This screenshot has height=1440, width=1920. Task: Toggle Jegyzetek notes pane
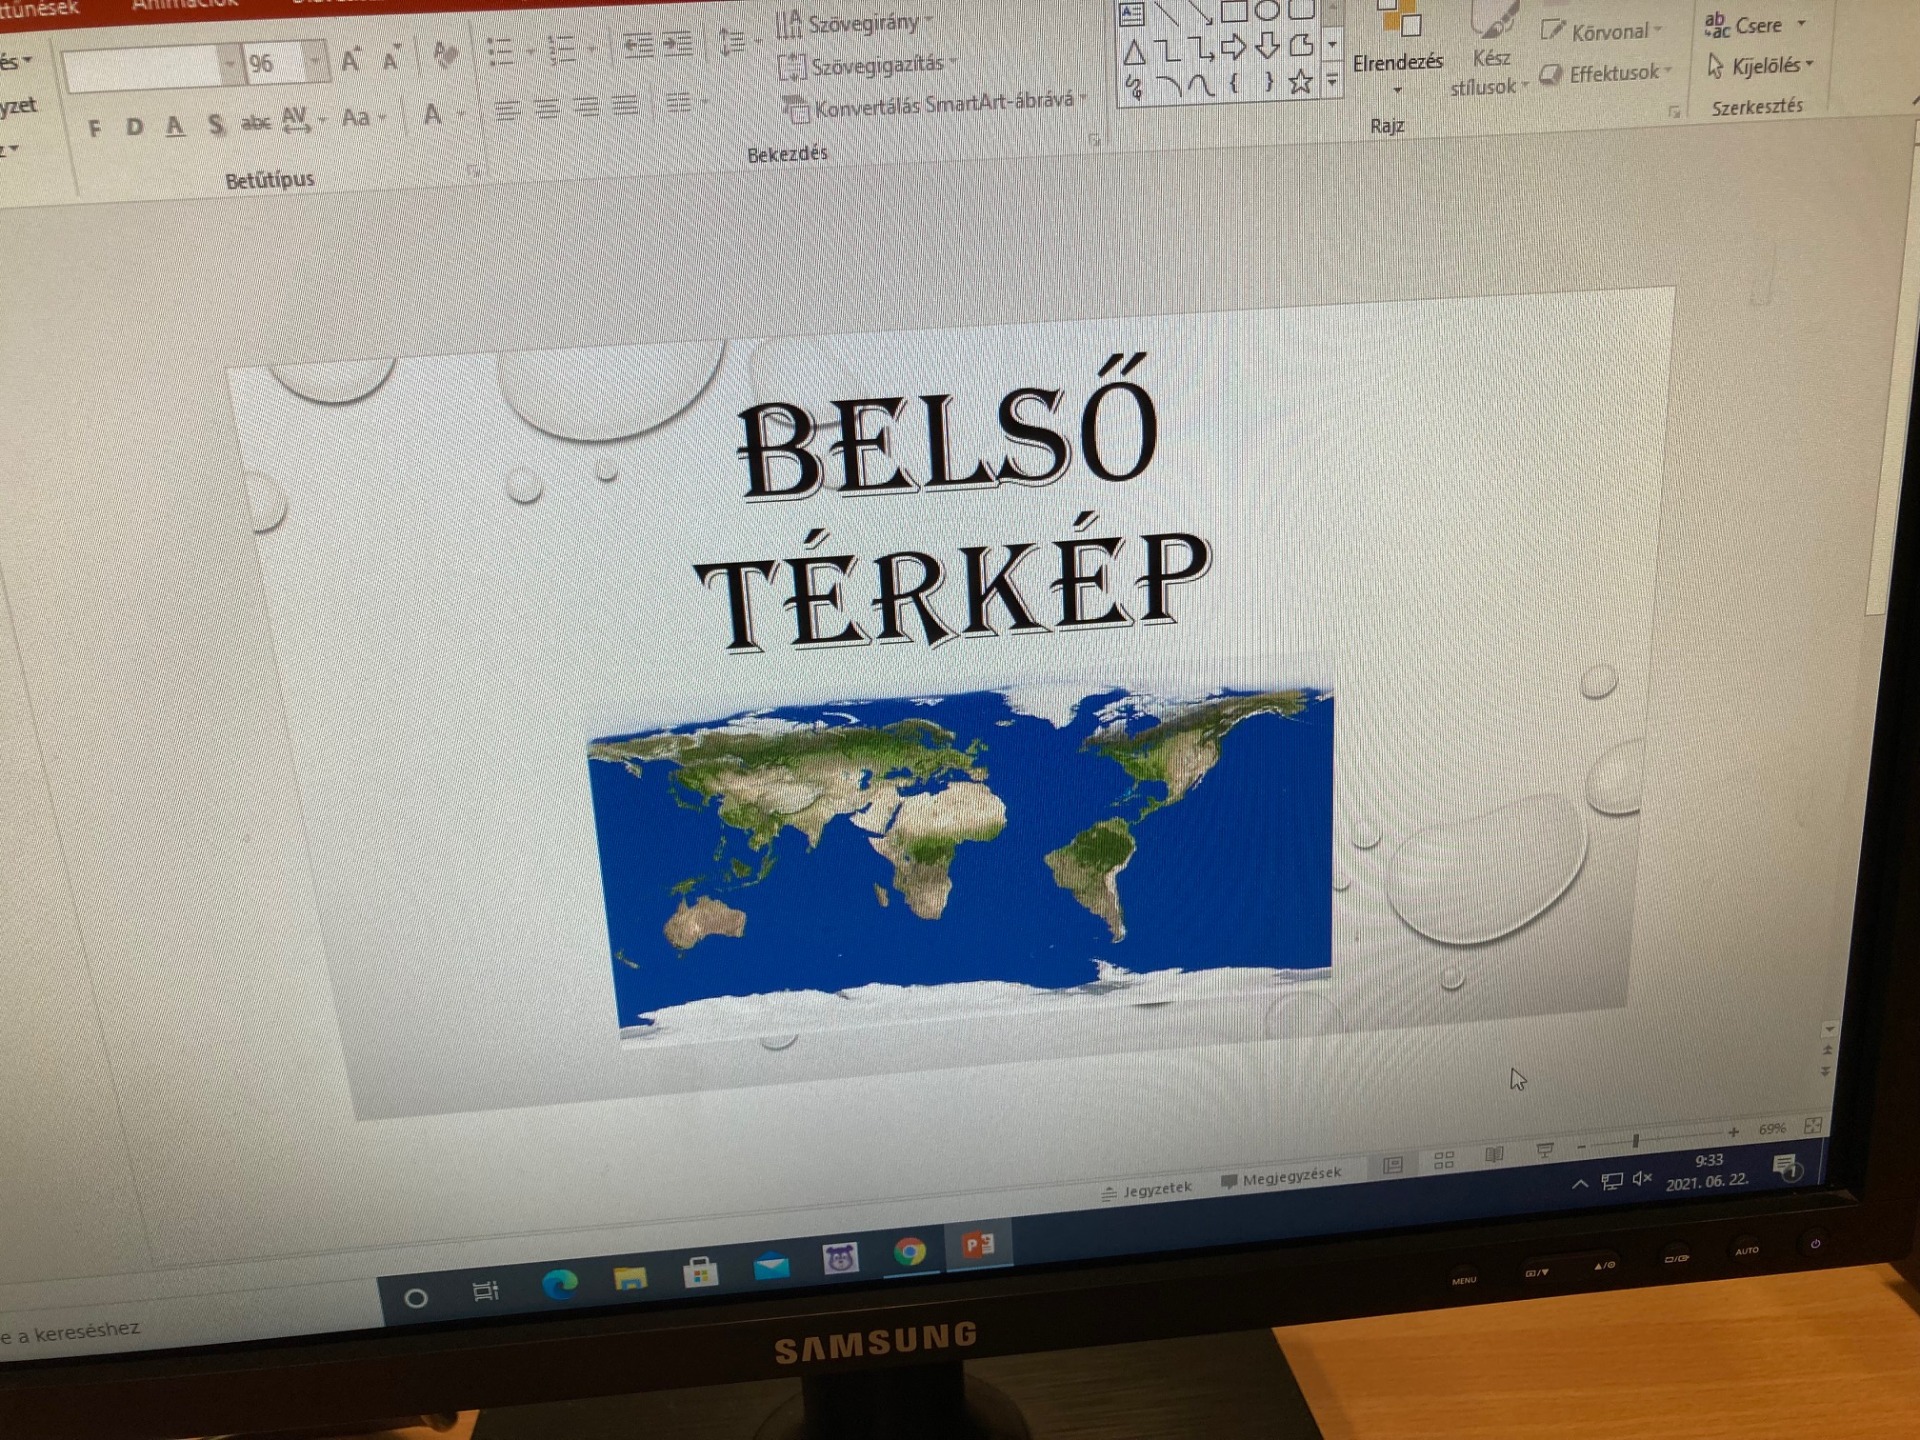pos(1147,1190)
